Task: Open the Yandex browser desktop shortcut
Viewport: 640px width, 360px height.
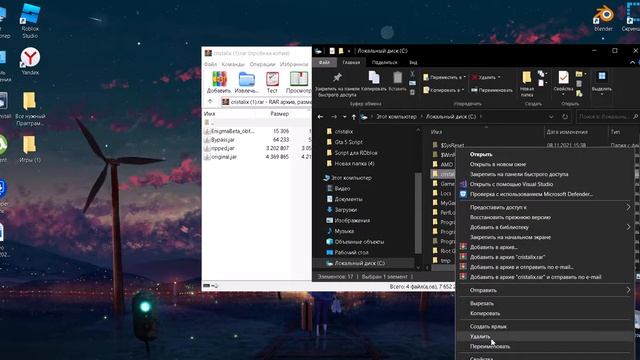Action: coord(30,61)
